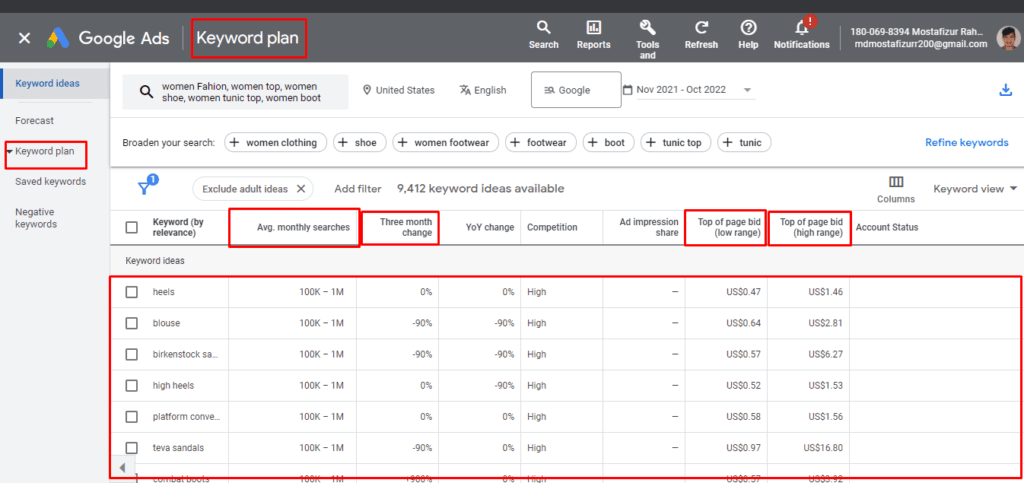This screenshot has height=483, width=1024.
Task: Check the birkenstock keyword row
Action: tap(131, 354)
